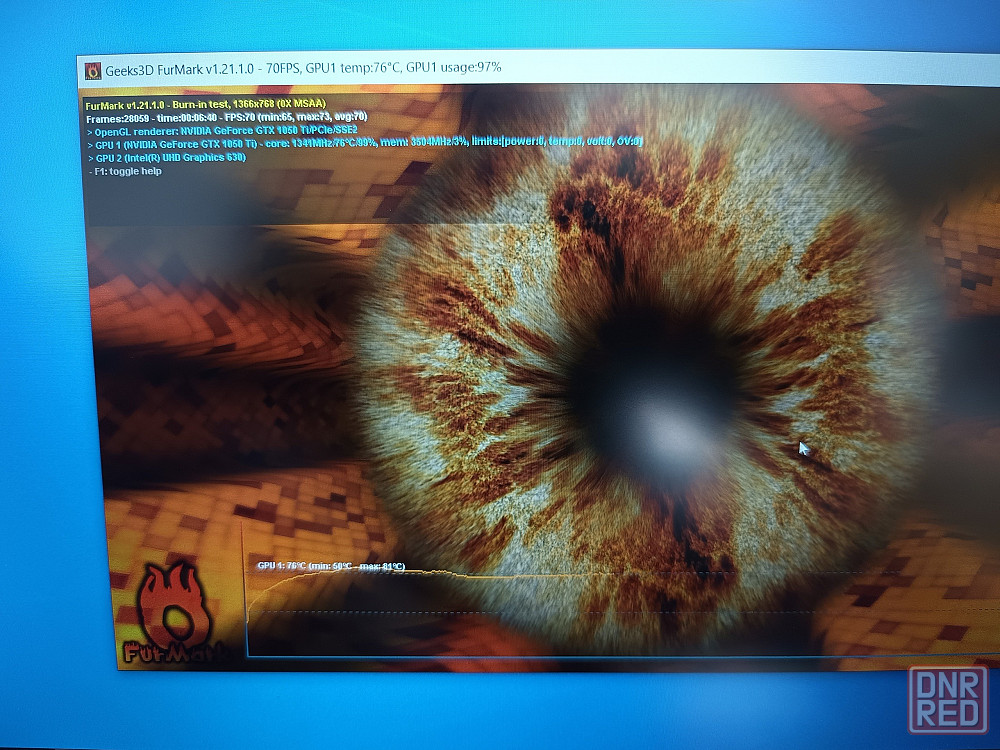Click the DNR RED watermark badge
The image size is (1000, 750).
tap(948, 700)
